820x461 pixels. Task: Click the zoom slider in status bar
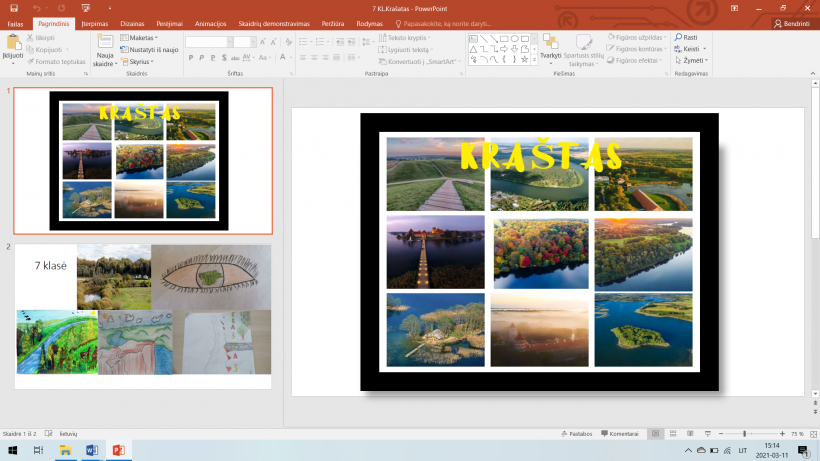pyautogui.click(x=745, y=434)
